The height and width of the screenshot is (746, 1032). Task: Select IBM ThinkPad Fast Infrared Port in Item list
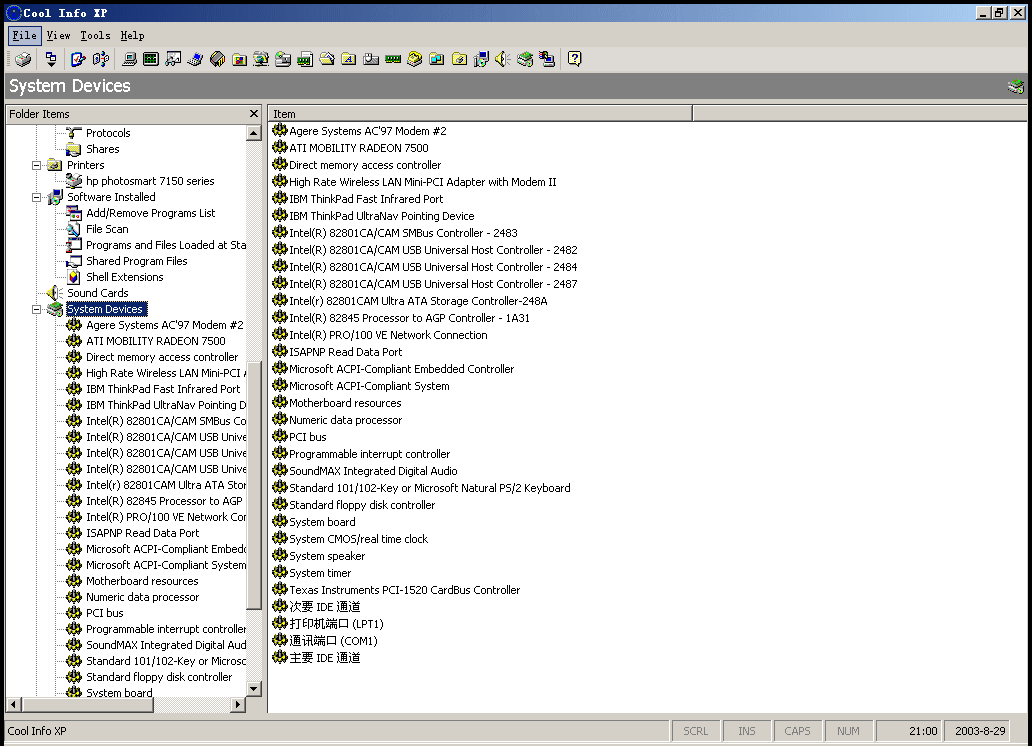[x=366, y=199]
